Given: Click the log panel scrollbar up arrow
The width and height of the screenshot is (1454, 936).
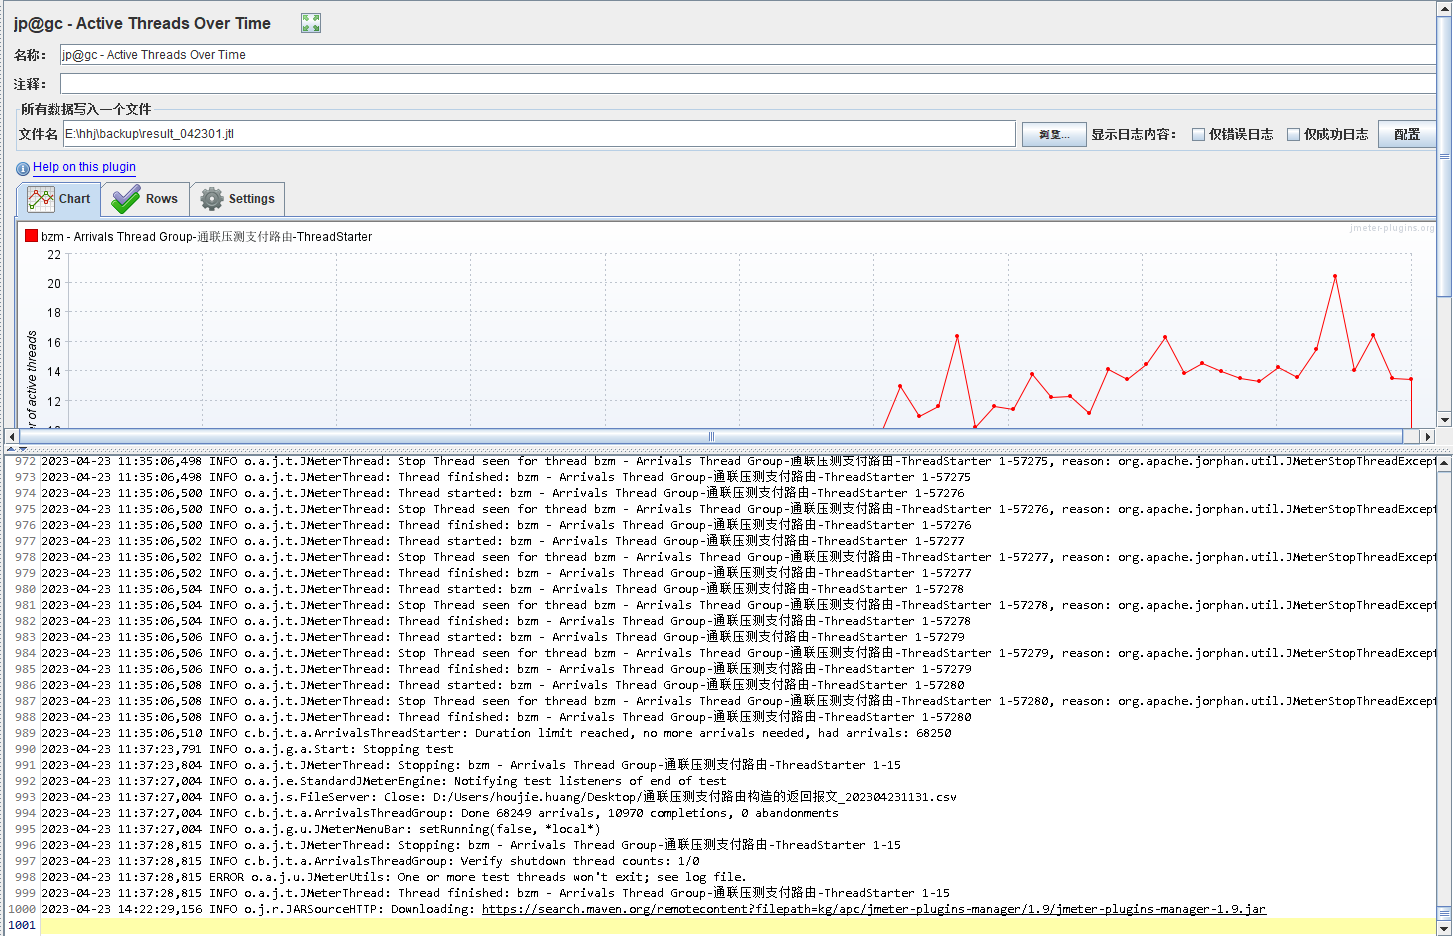Looking at the screenshot, I should pos(1444,462).
